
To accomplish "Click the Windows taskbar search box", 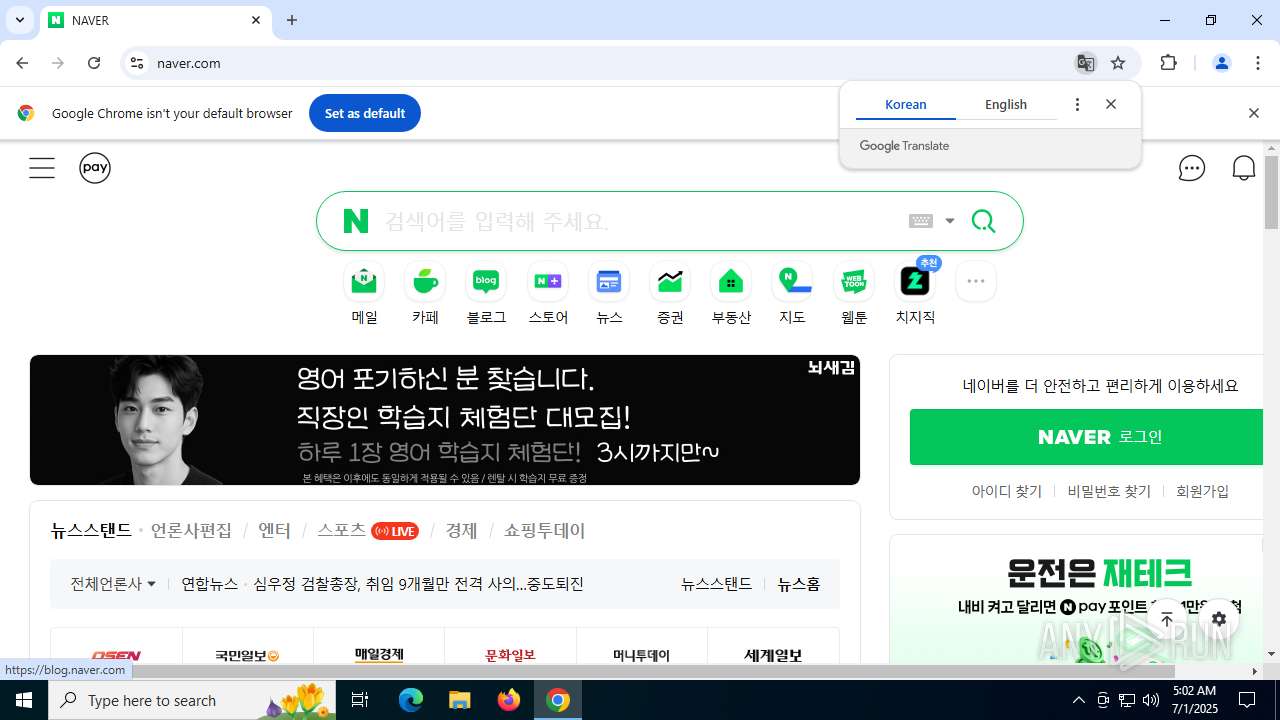I will click(x=194, y=700).
